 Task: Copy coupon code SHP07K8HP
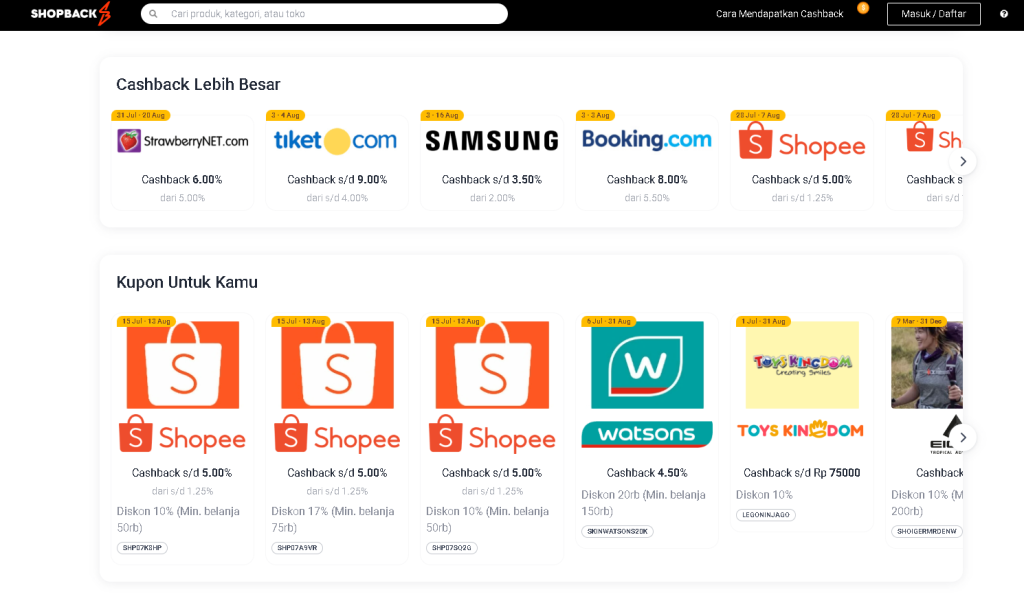pyautogui.click(x=142, y=548)
